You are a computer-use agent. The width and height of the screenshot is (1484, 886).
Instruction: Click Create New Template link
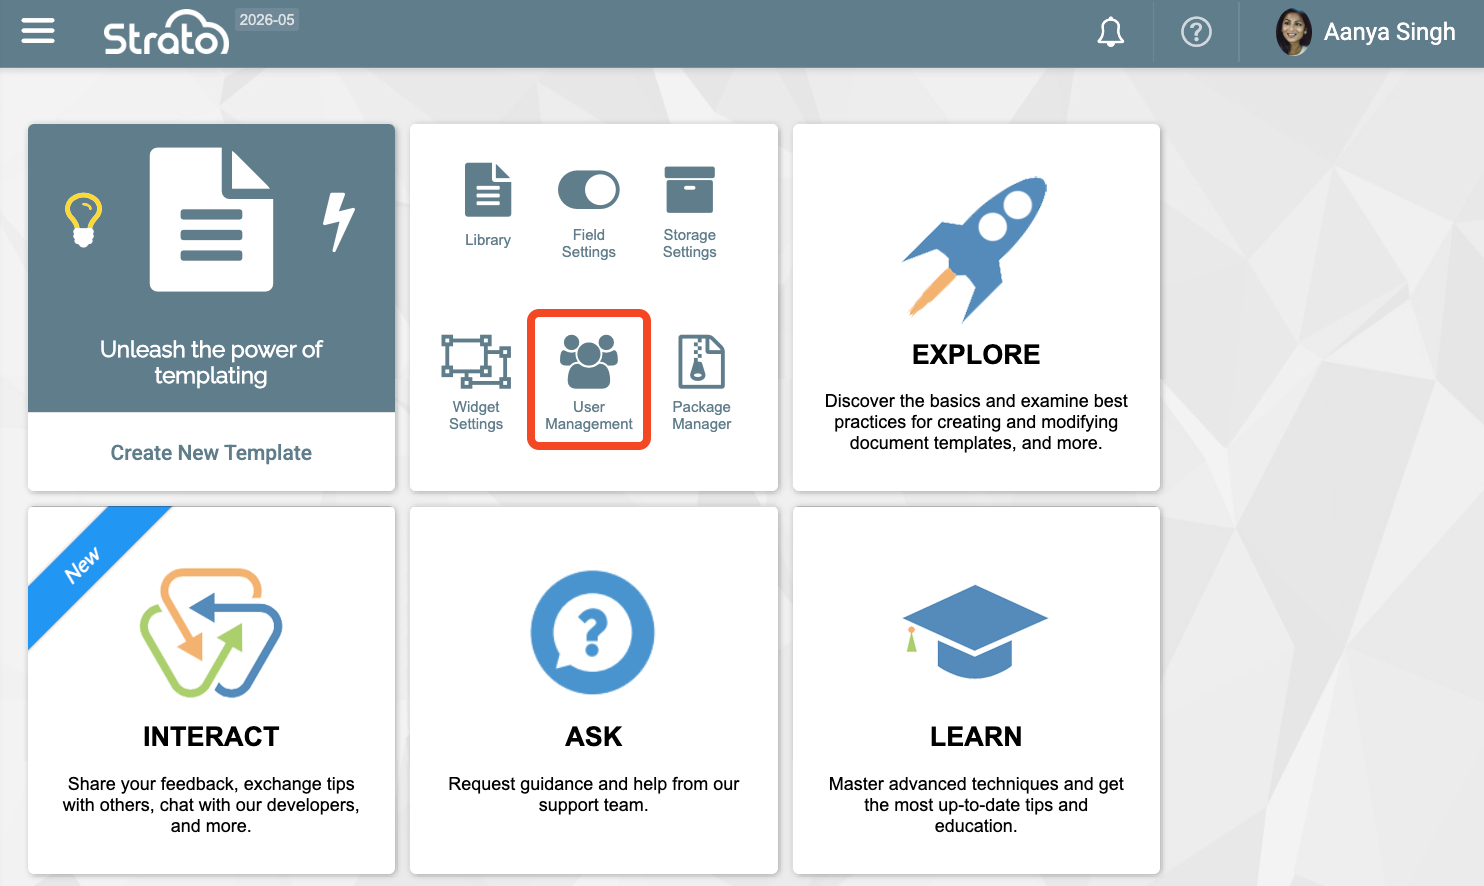211,453
